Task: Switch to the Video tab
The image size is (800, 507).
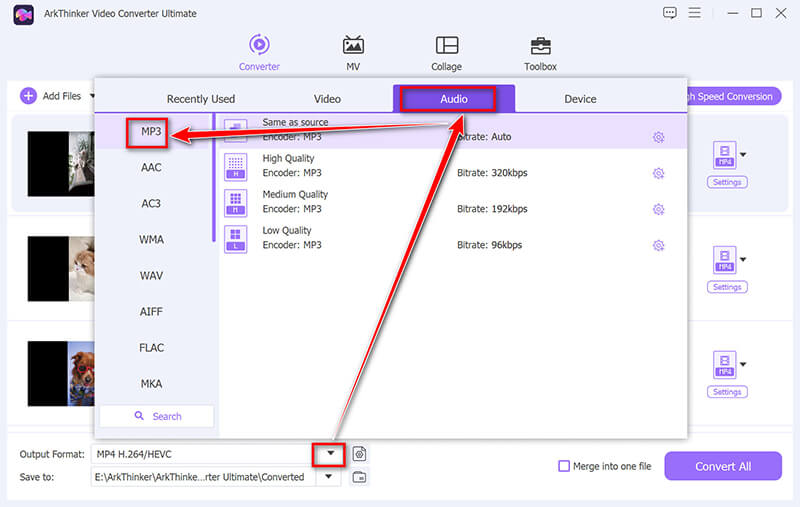Action: tap(327, 99)
